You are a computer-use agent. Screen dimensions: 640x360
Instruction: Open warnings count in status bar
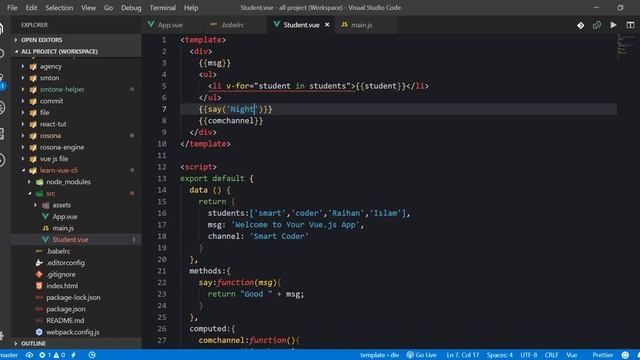point(59,355)
